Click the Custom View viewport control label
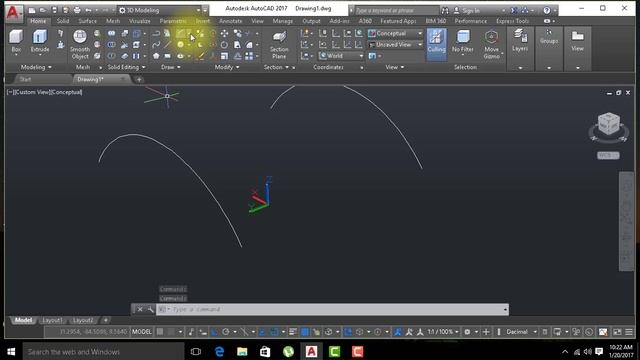The width and height of the screenshot is (640, 360). point(31,92)
